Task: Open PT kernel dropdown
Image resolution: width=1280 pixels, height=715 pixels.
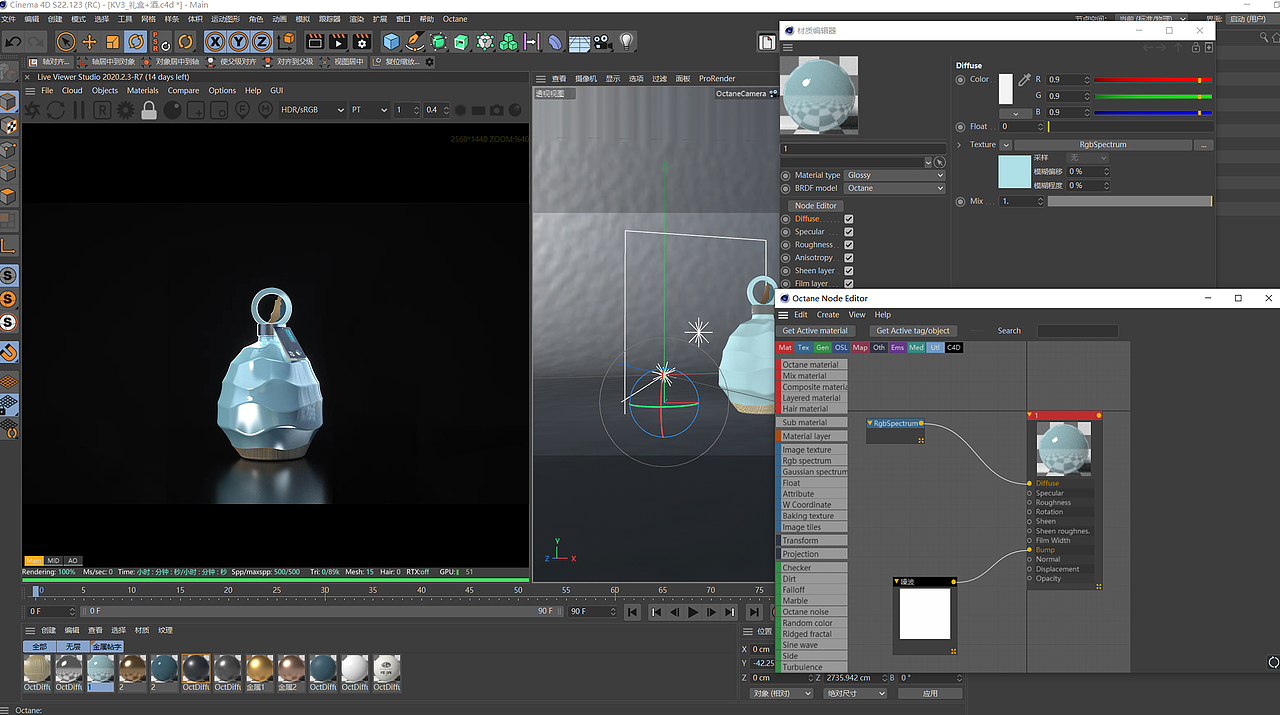Action: pyautogui.click(x=369, y=110)
